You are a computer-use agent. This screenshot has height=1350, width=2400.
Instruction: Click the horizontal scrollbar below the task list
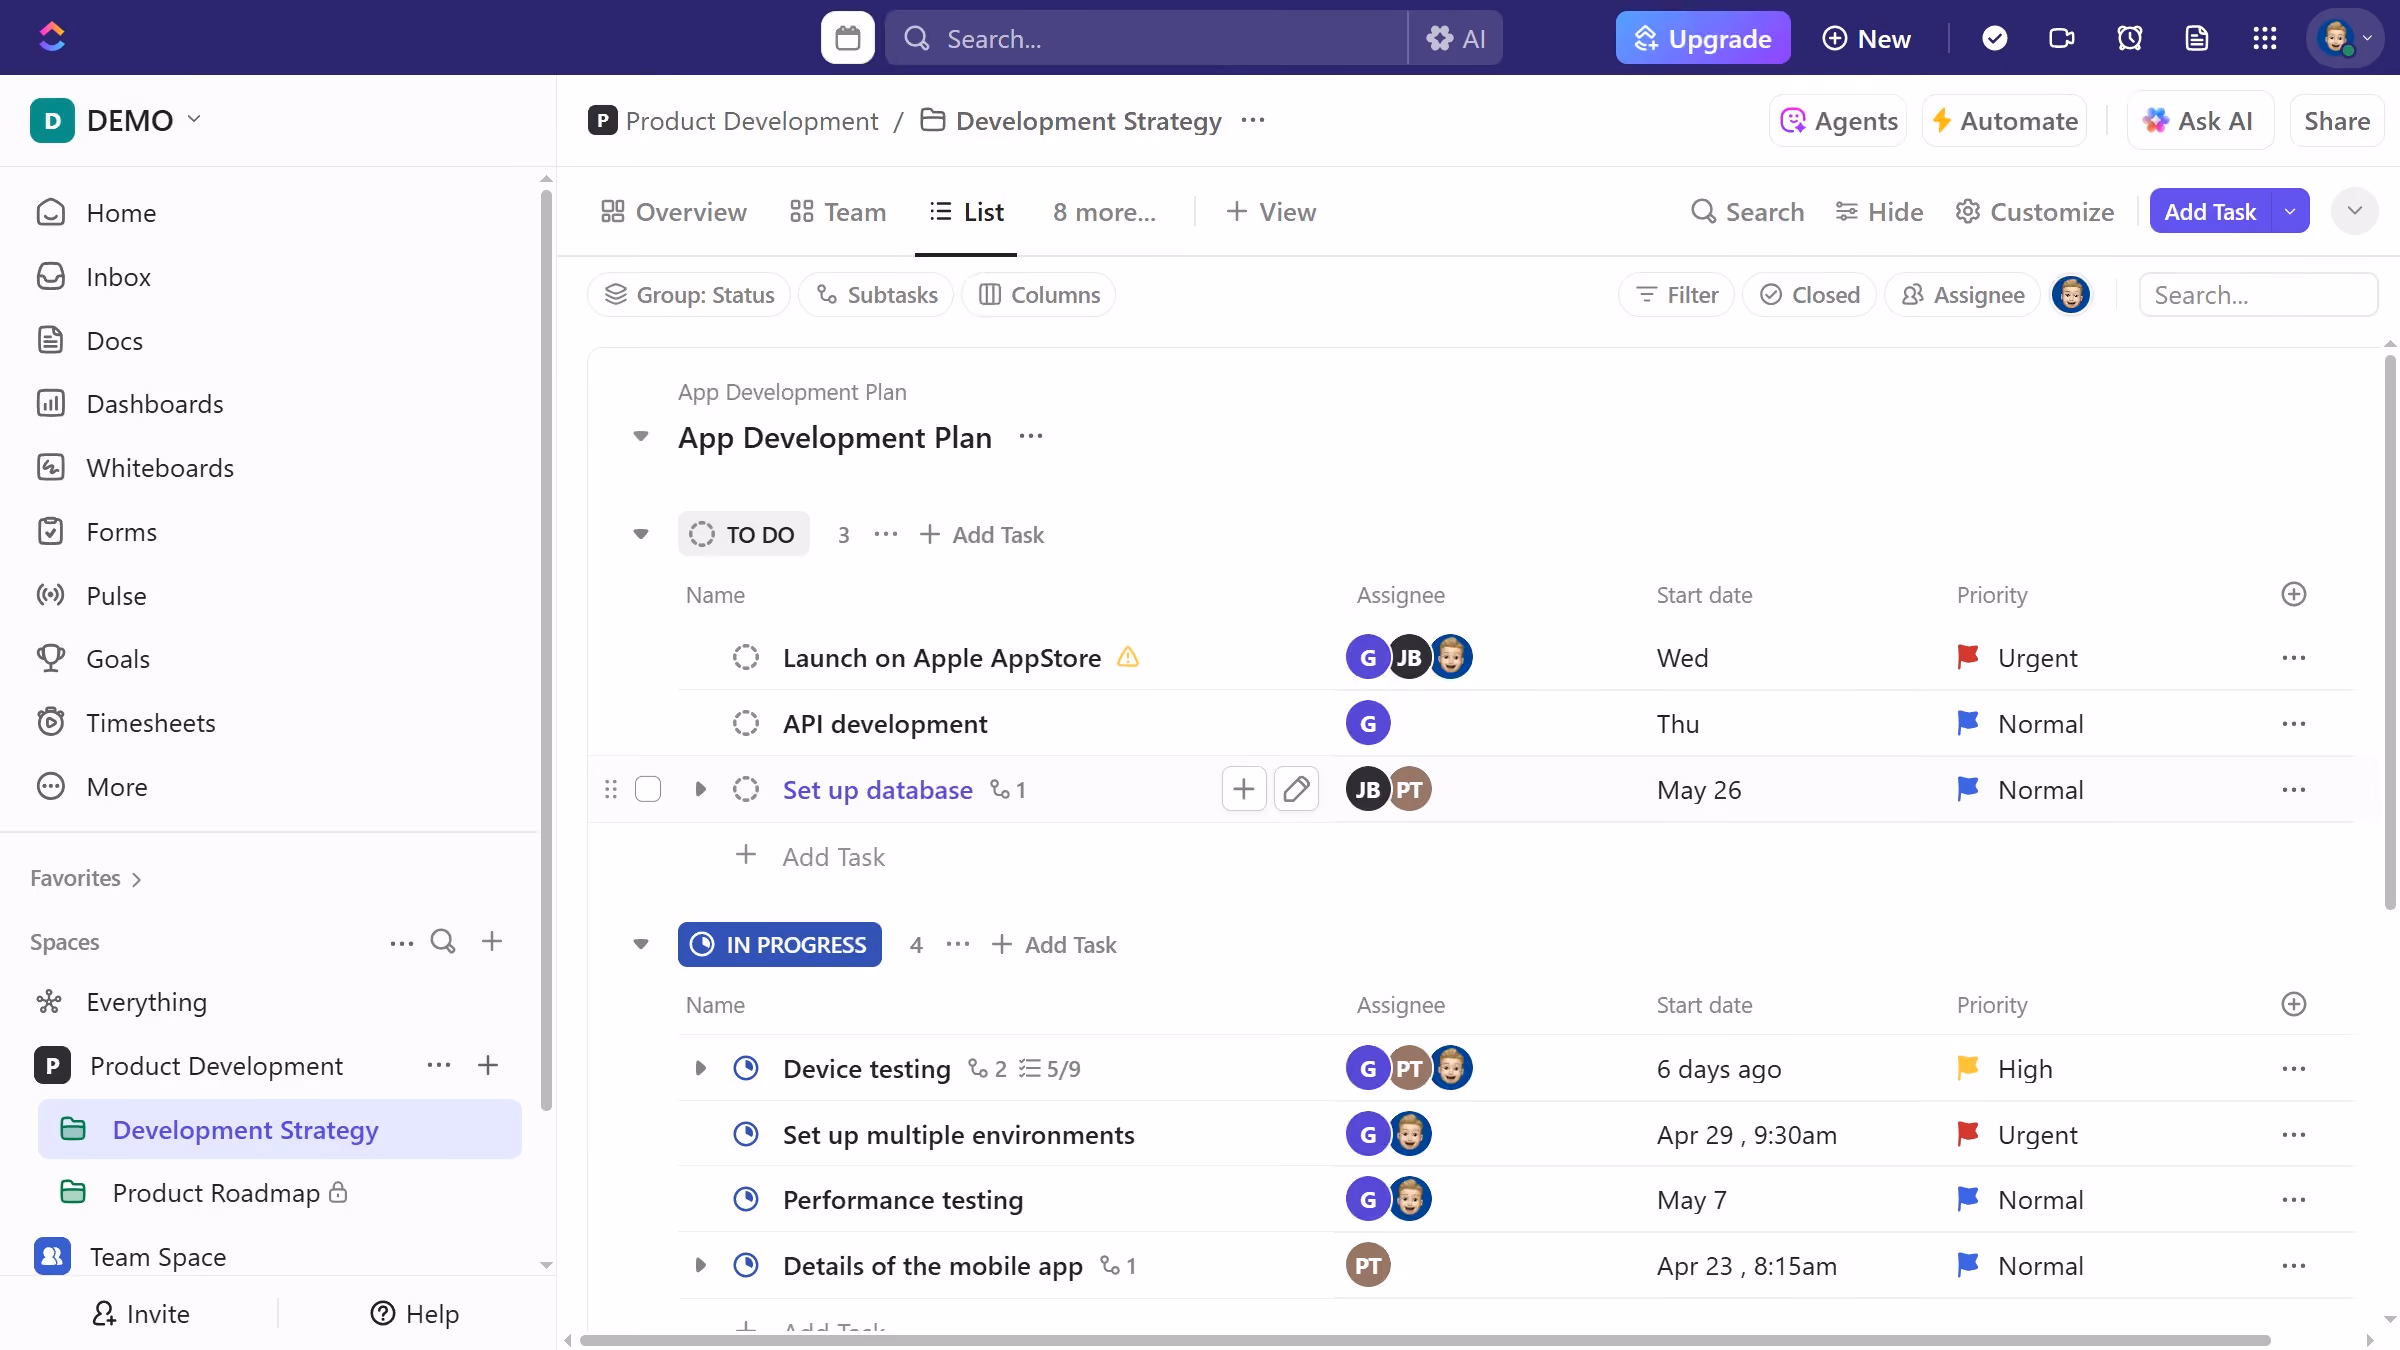coord(1424,1340)
